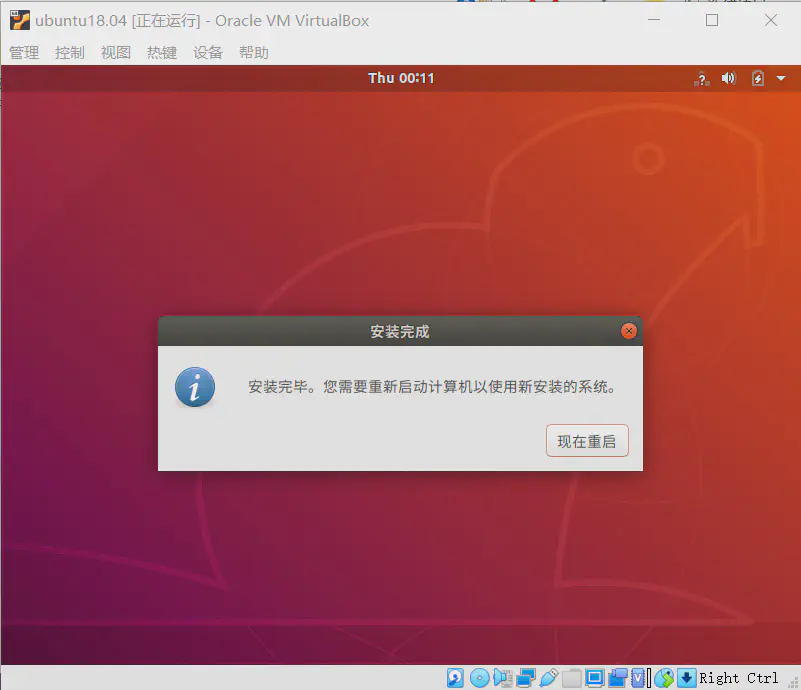Click the battery indicator in Ubuntu top bar
Viewport: 801px width, 690px height.
[757, 78]
